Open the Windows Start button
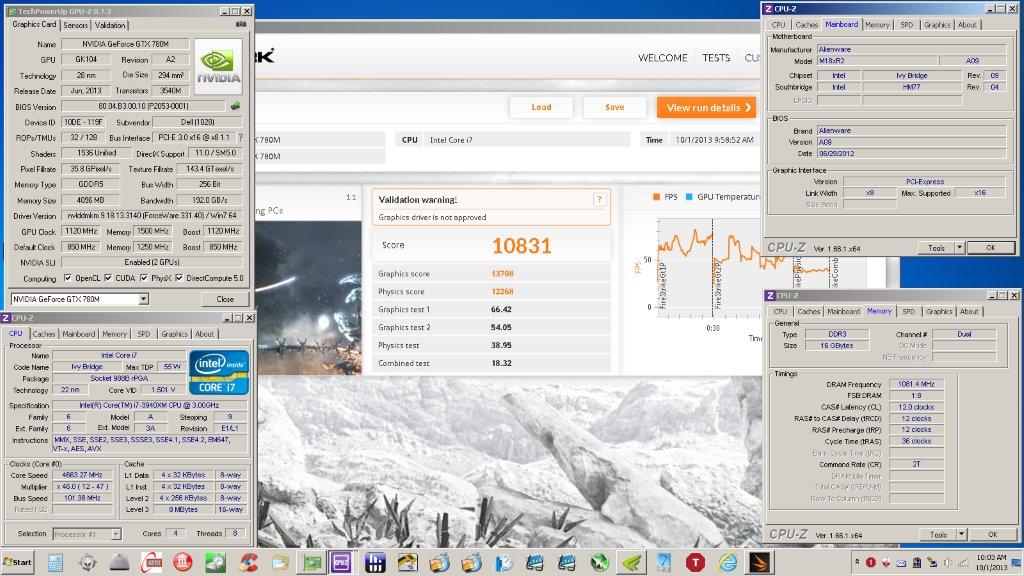 click(x=18, y=562)
